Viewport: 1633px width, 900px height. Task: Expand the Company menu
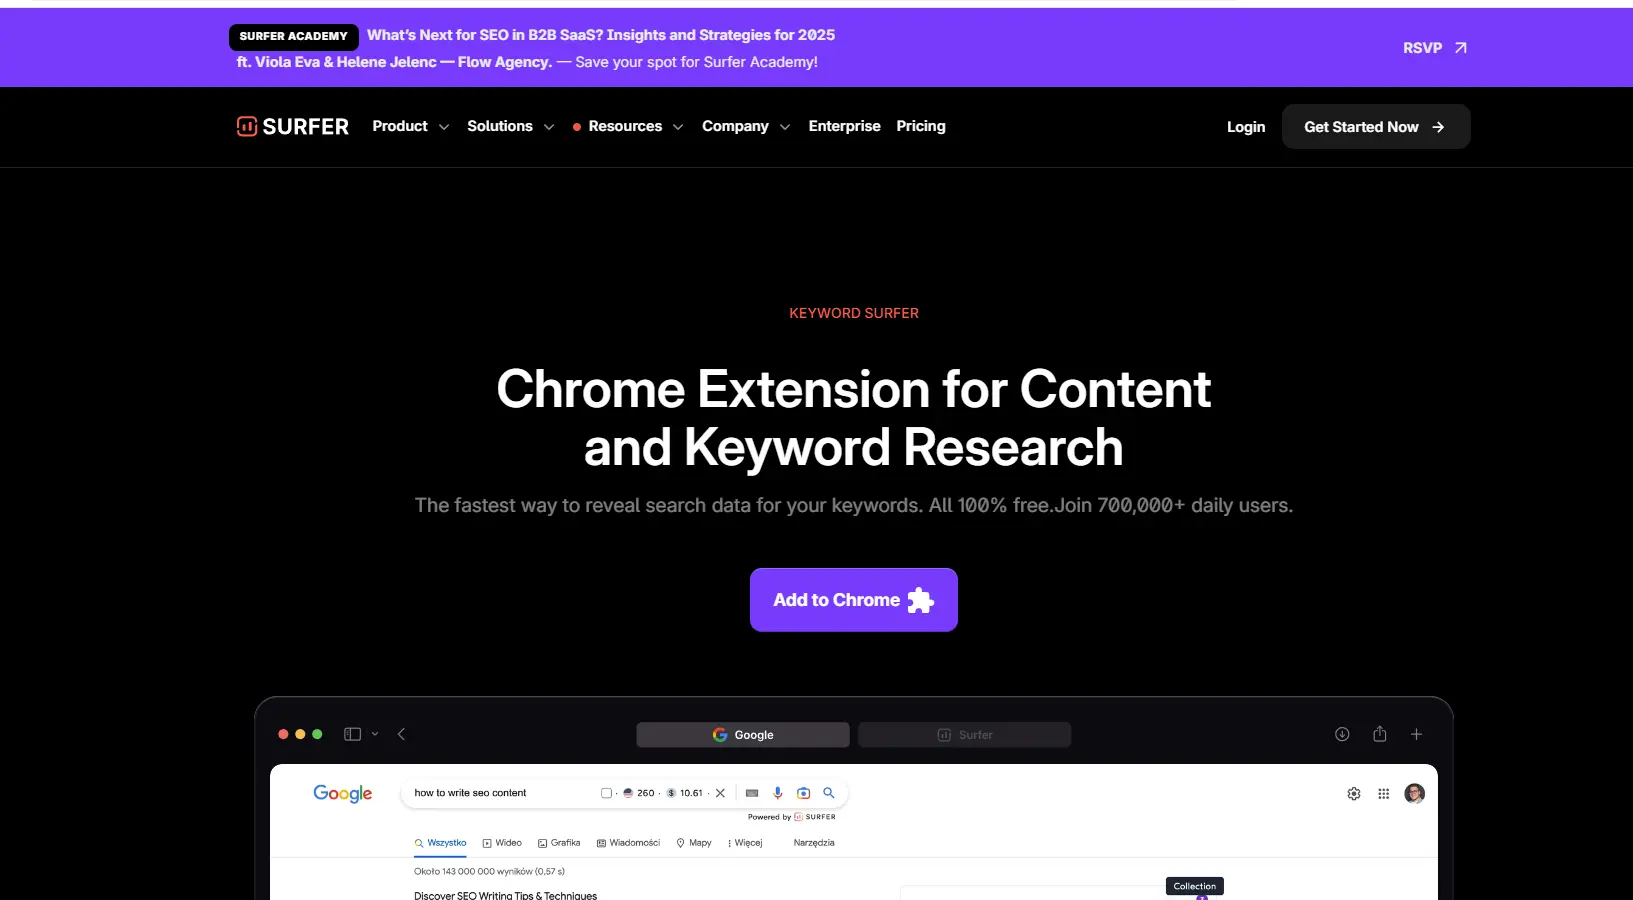746,126
